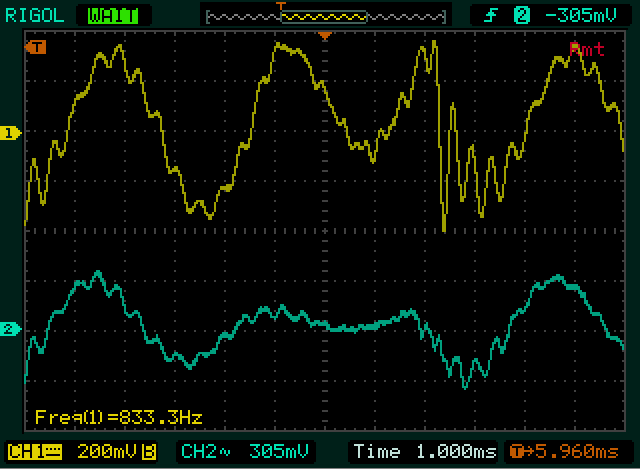Click the -305mV trigger level readout
640x469 pixels.
pos(578,14)
